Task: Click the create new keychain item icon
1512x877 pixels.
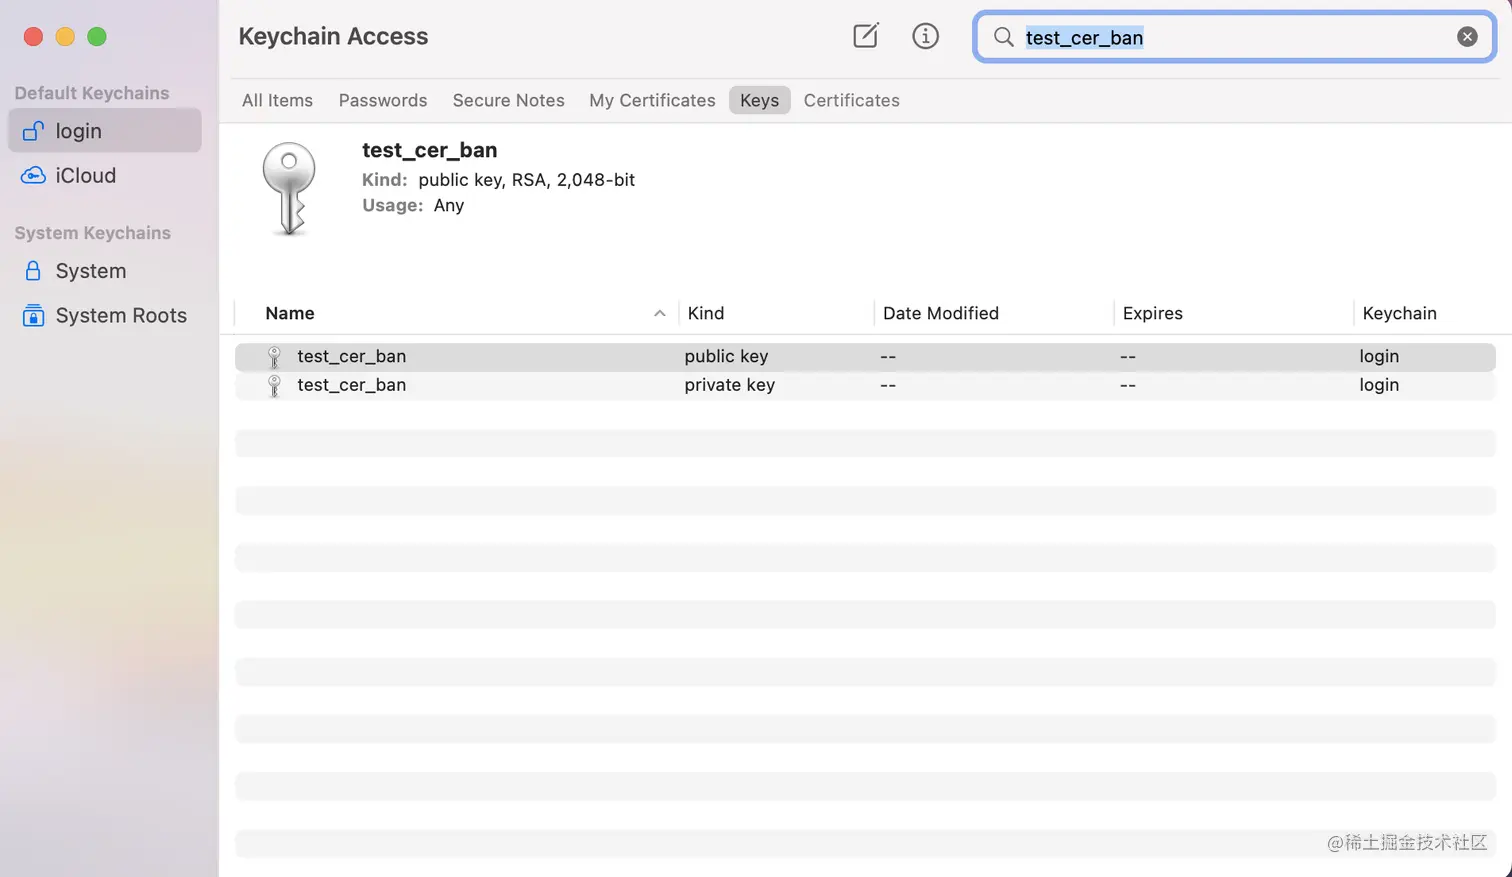Action: (865, 37)
